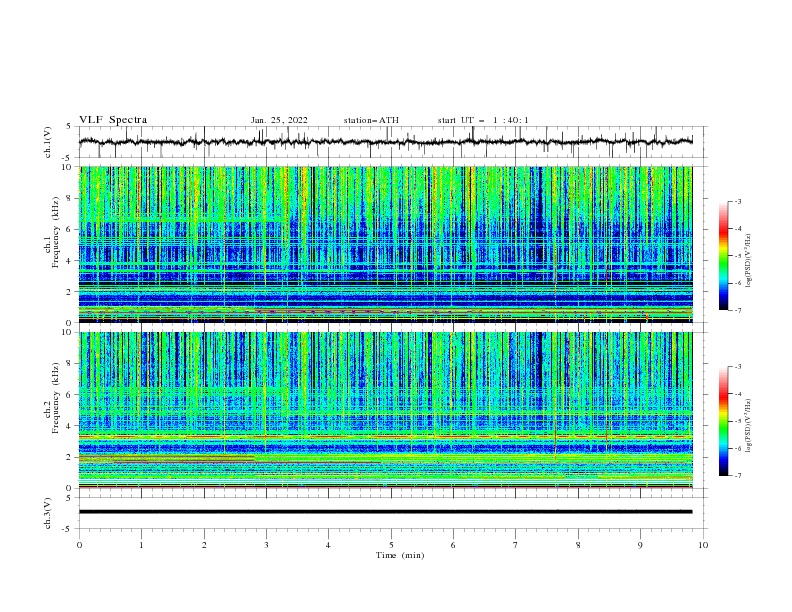Click the 'ch.3(V)' axis label
Screen dimensions: 792x612
click(48, 513)
